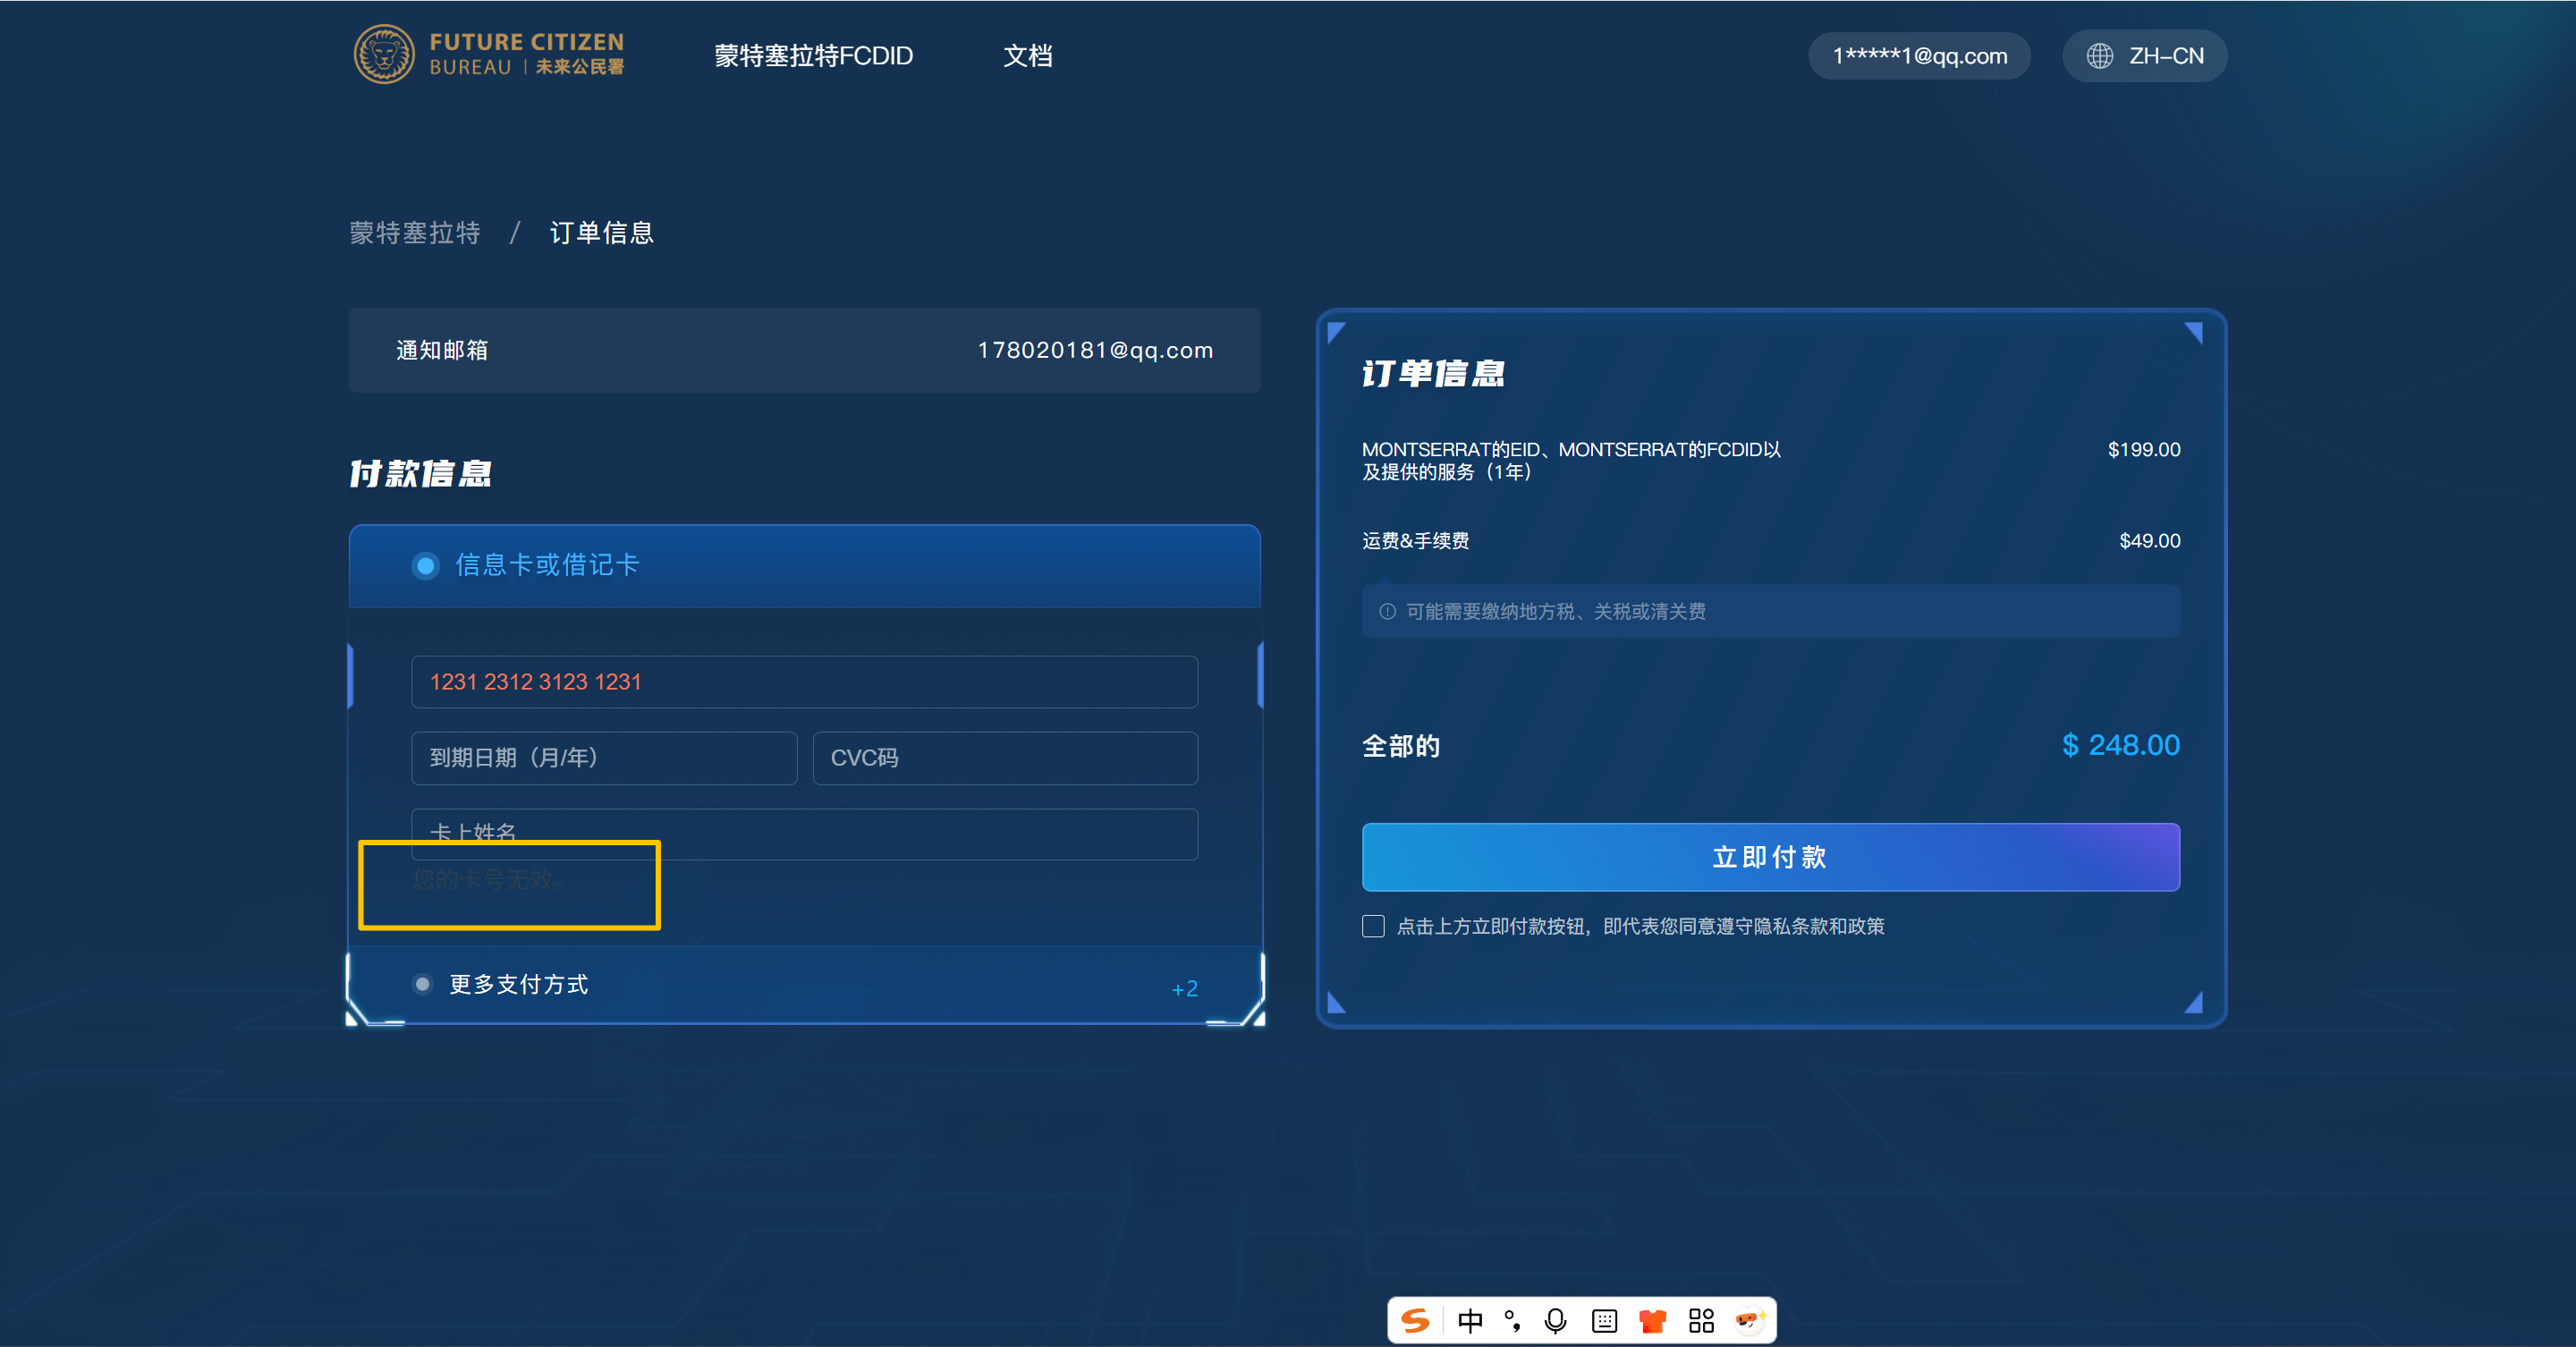Screen dimensions: 2576x1347
Task: Open the 蒙特塞拉特FCDID nav item
Action: point(813,56)
